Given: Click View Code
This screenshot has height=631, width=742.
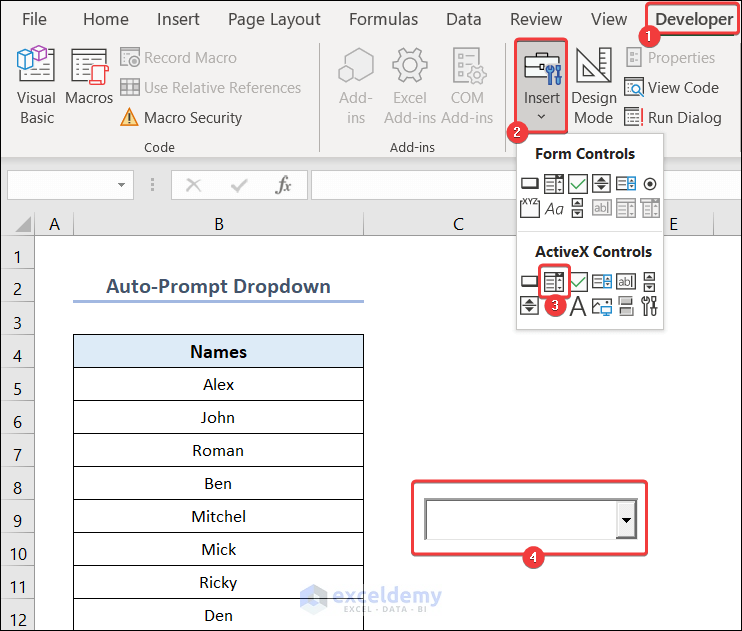Looking at the screenshot, I should pos(671,88).
